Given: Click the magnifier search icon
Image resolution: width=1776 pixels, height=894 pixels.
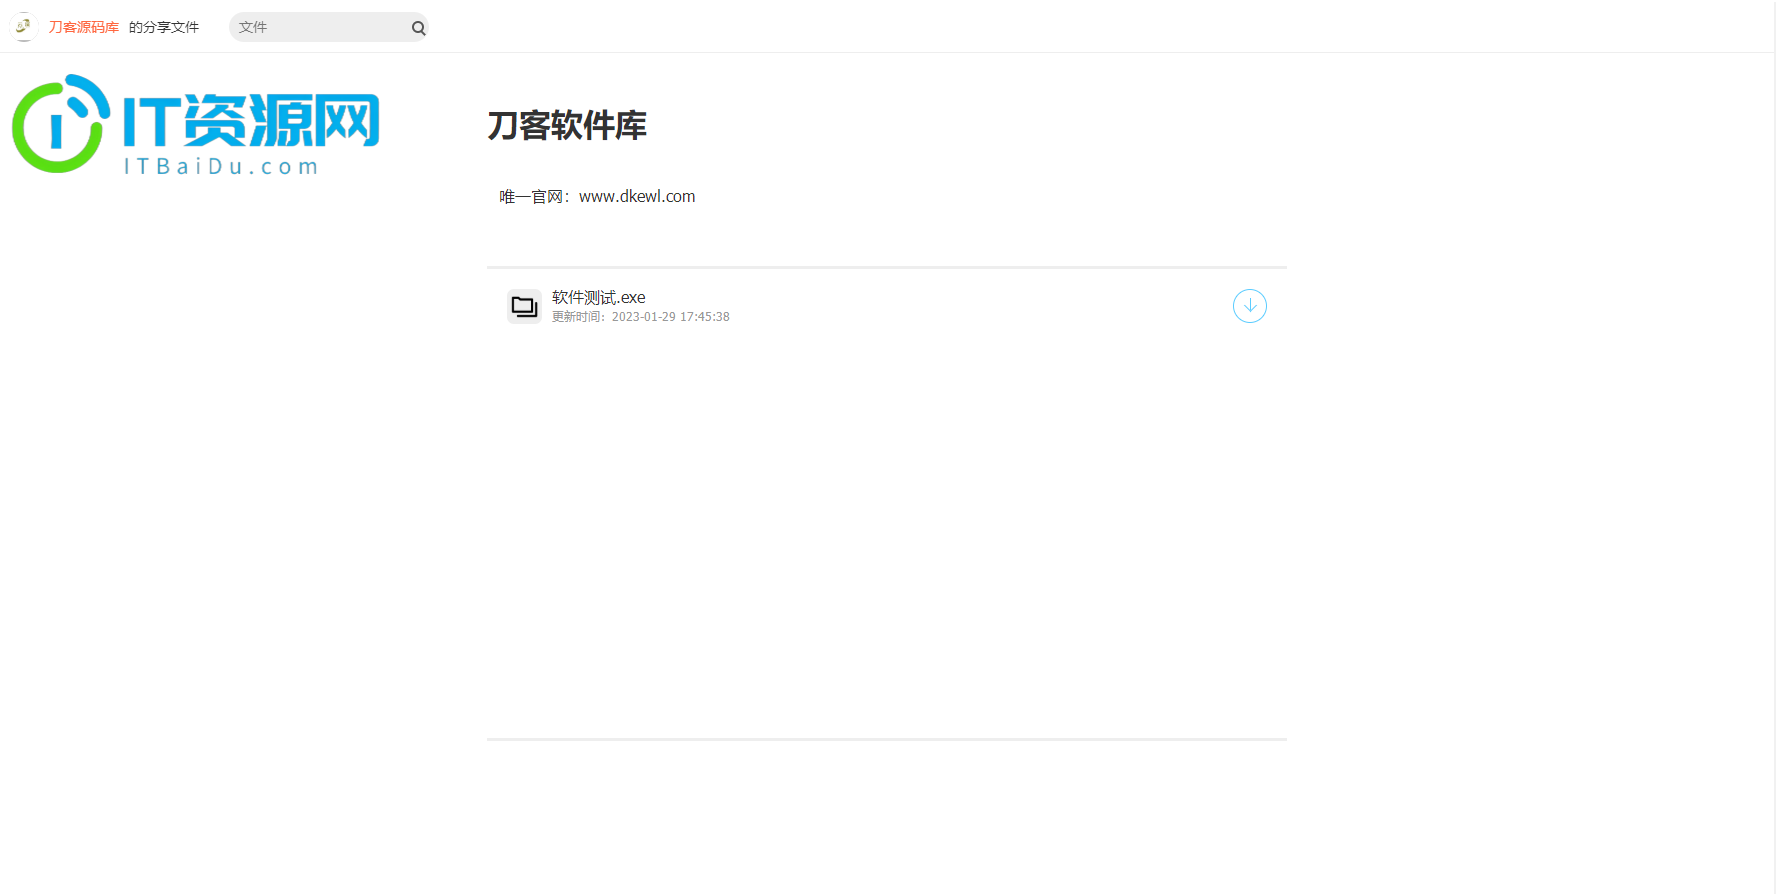Looking at the screenshot, I should [x=419, y=28].
